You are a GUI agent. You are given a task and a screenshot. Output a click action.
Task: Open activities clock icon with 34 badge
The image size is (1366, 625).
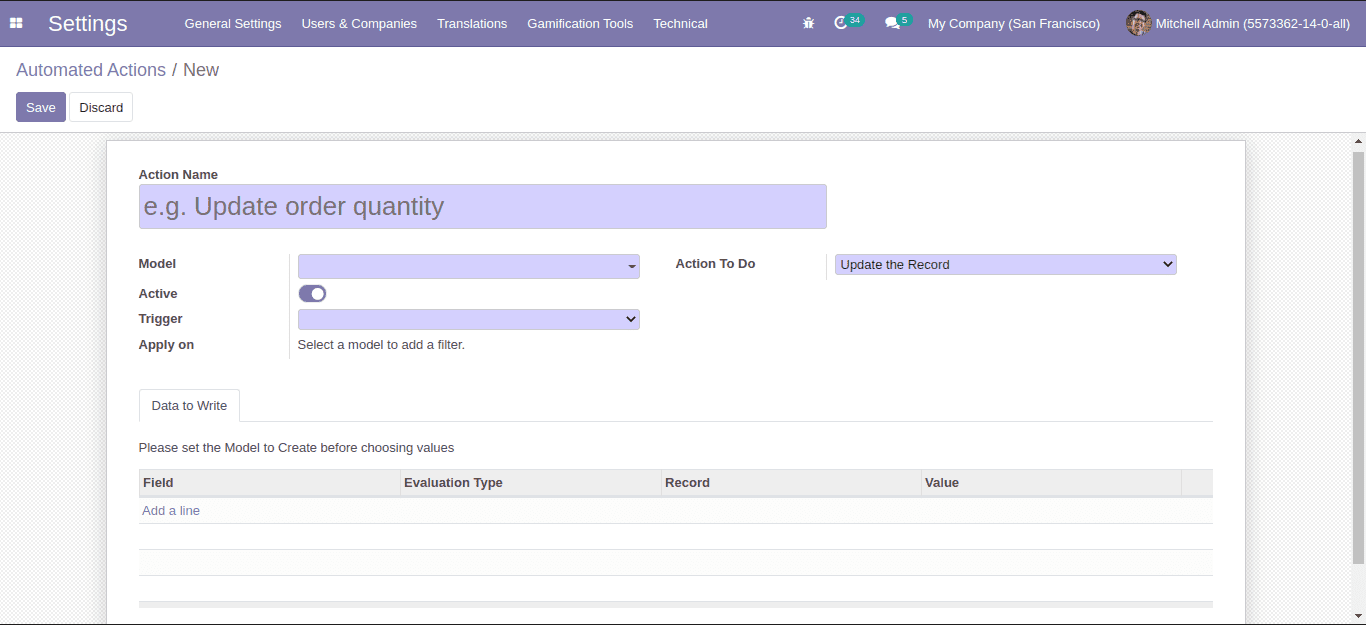[x=847, y=22]
